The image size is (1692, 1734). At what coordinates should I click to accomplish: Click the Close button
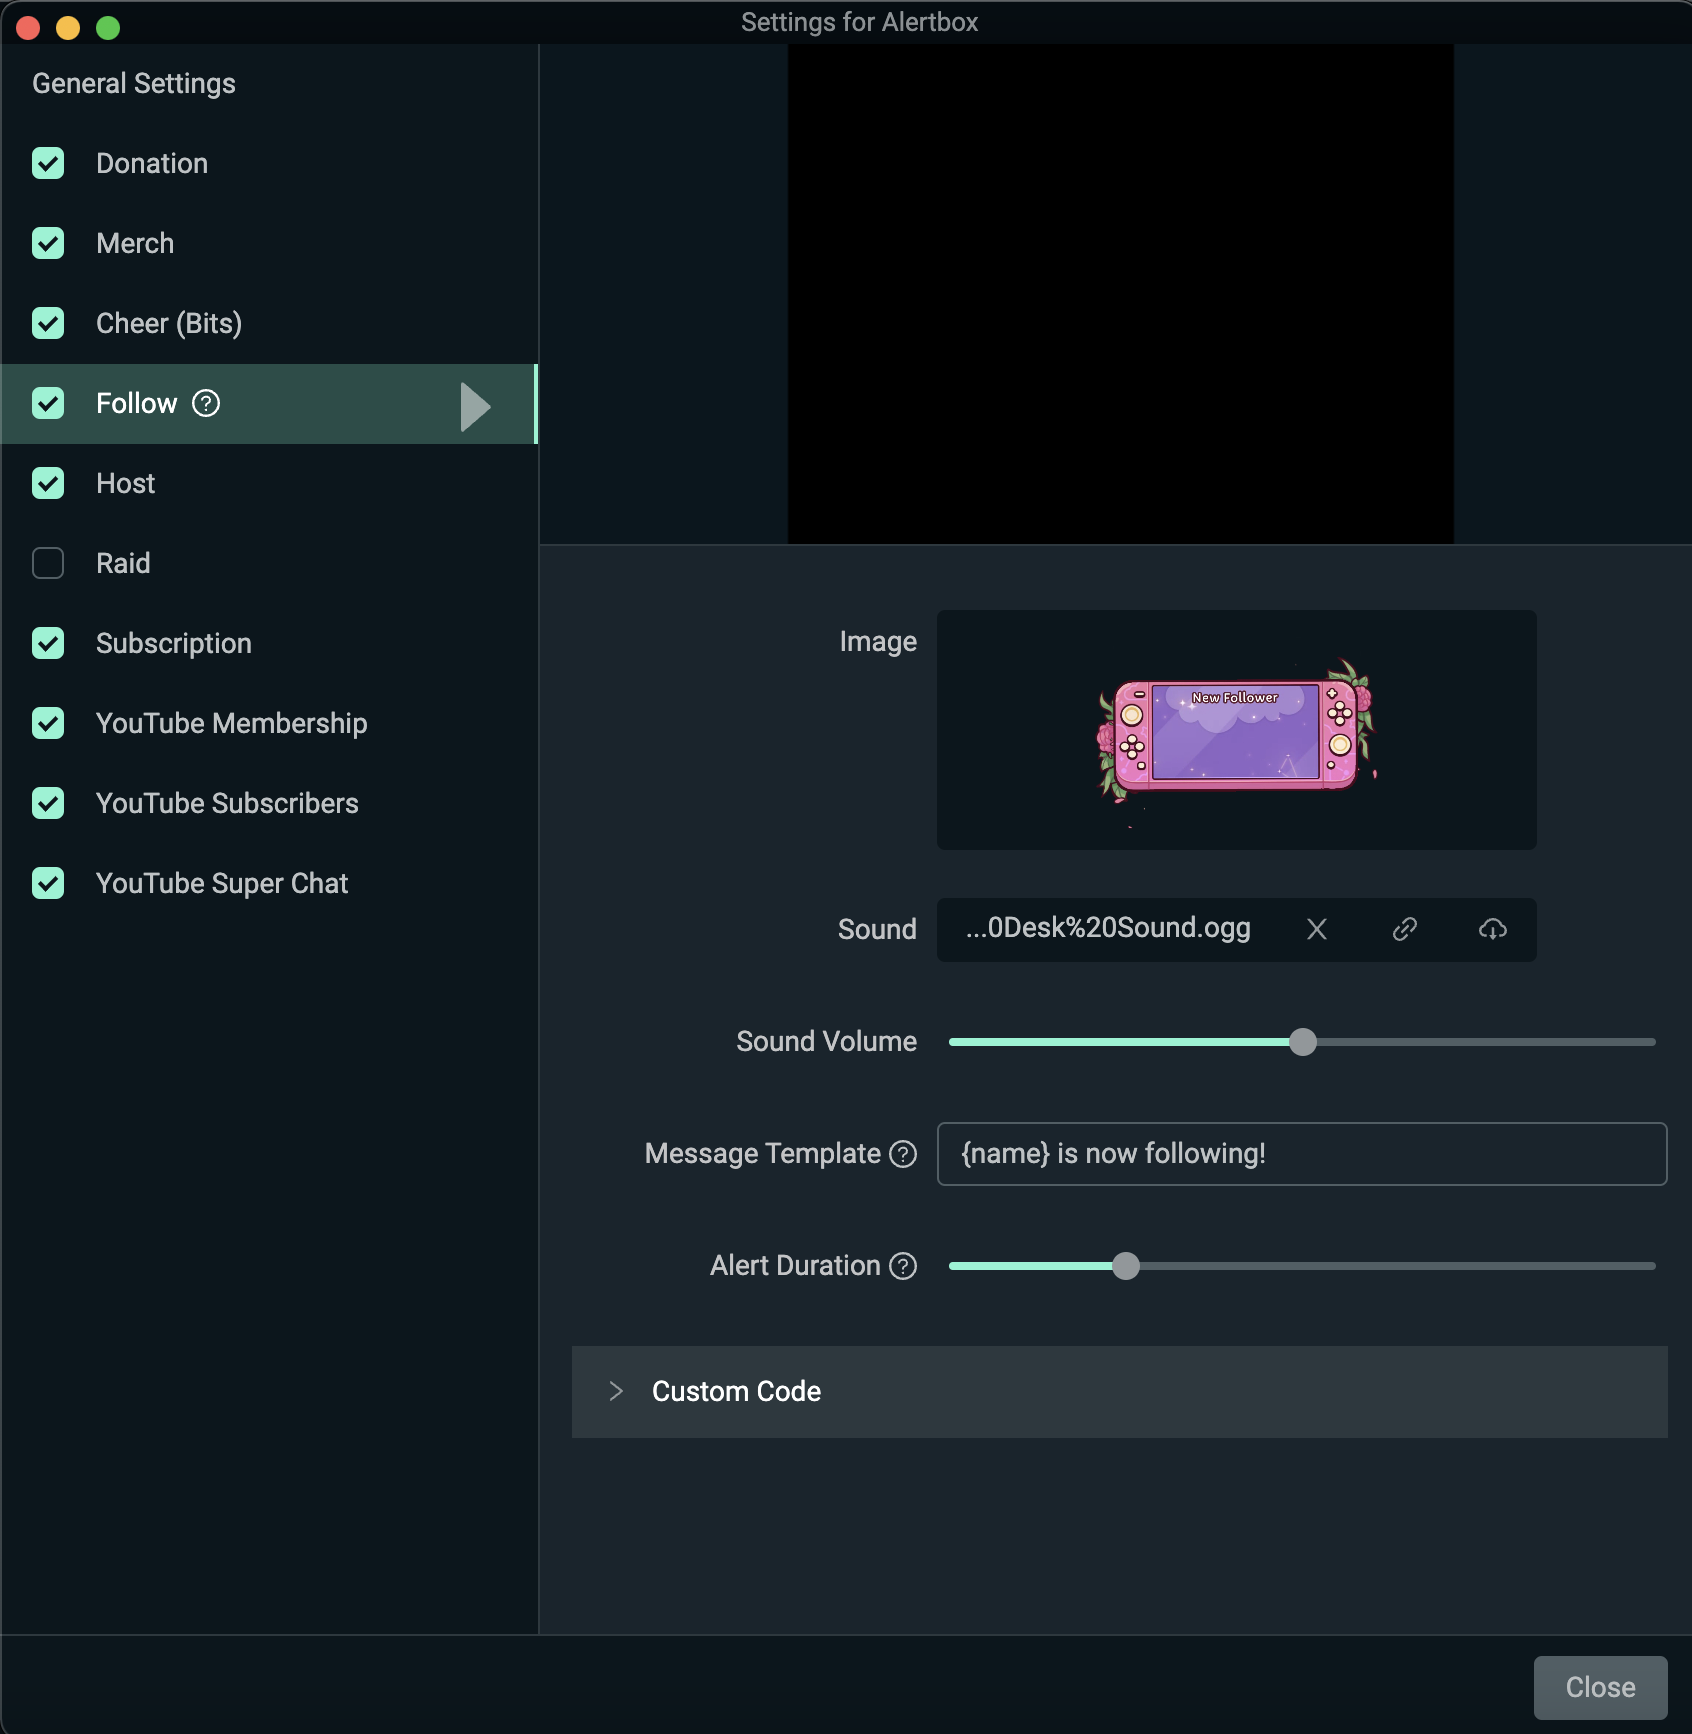pos(1600,1687)
